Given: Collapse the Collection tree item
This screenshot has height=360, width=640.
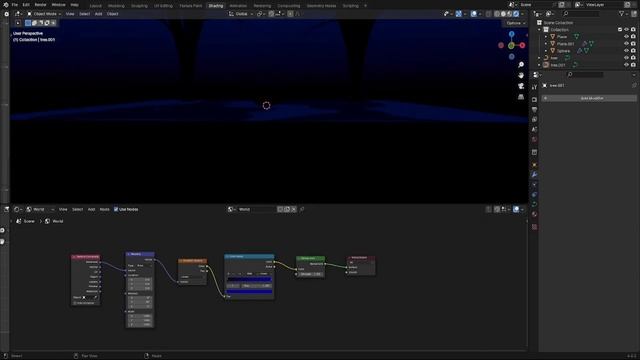Looking at the screenshot, I should pos(539,30).
